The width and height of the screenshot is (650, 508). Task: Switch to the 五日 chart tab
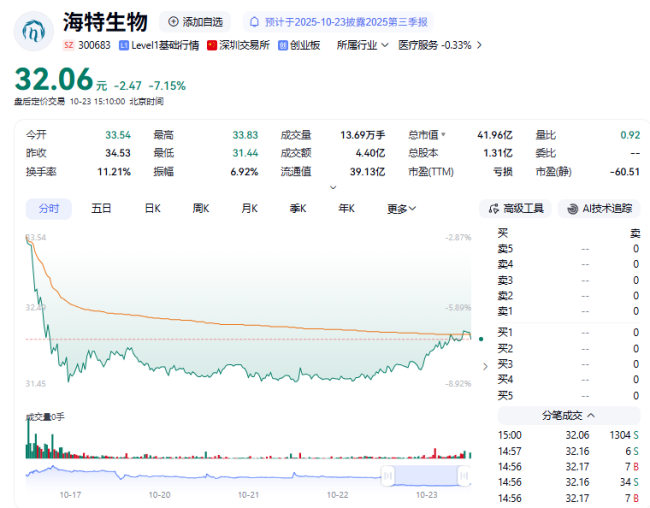pyautogui.click(x=101, y=208)
